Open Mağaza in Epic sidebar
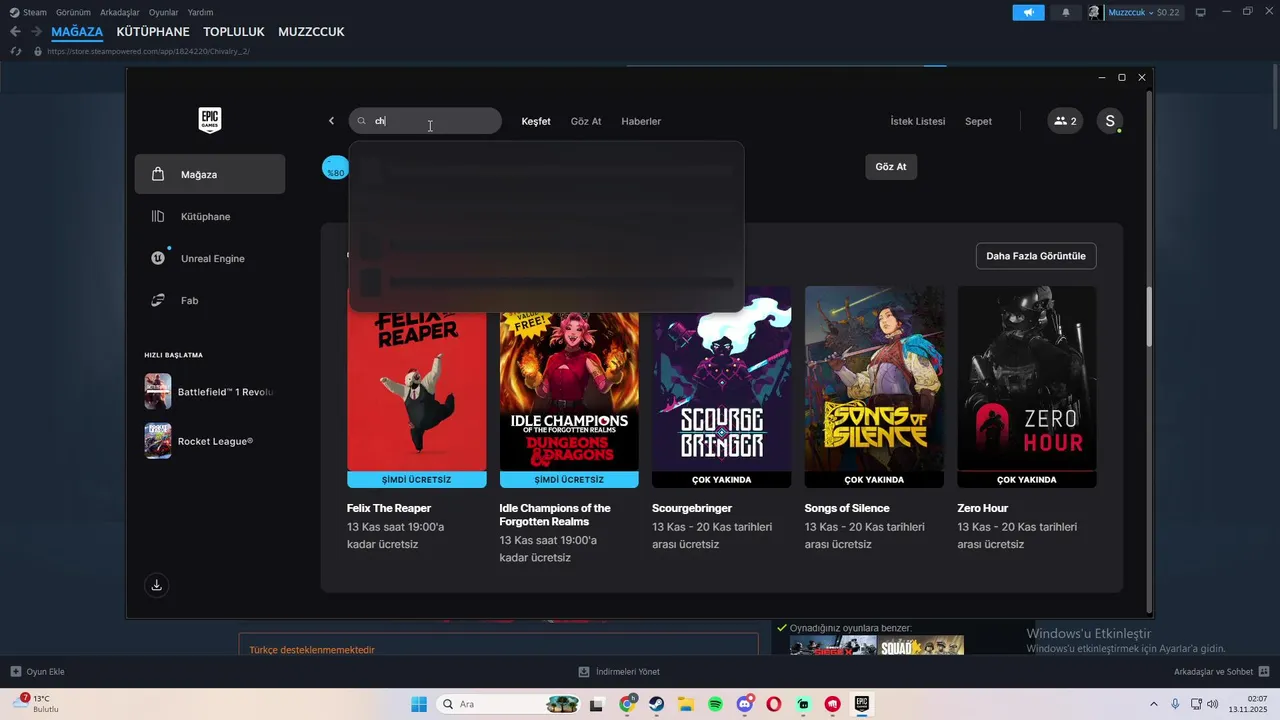The image size is (1280, 720). (x=210, y=174)
